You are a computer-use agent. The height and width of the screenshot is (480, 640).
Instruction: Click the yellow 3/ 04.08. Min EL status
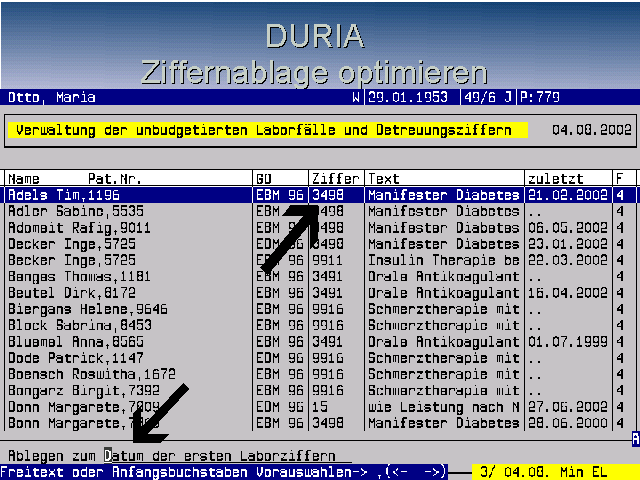(556, 472)
